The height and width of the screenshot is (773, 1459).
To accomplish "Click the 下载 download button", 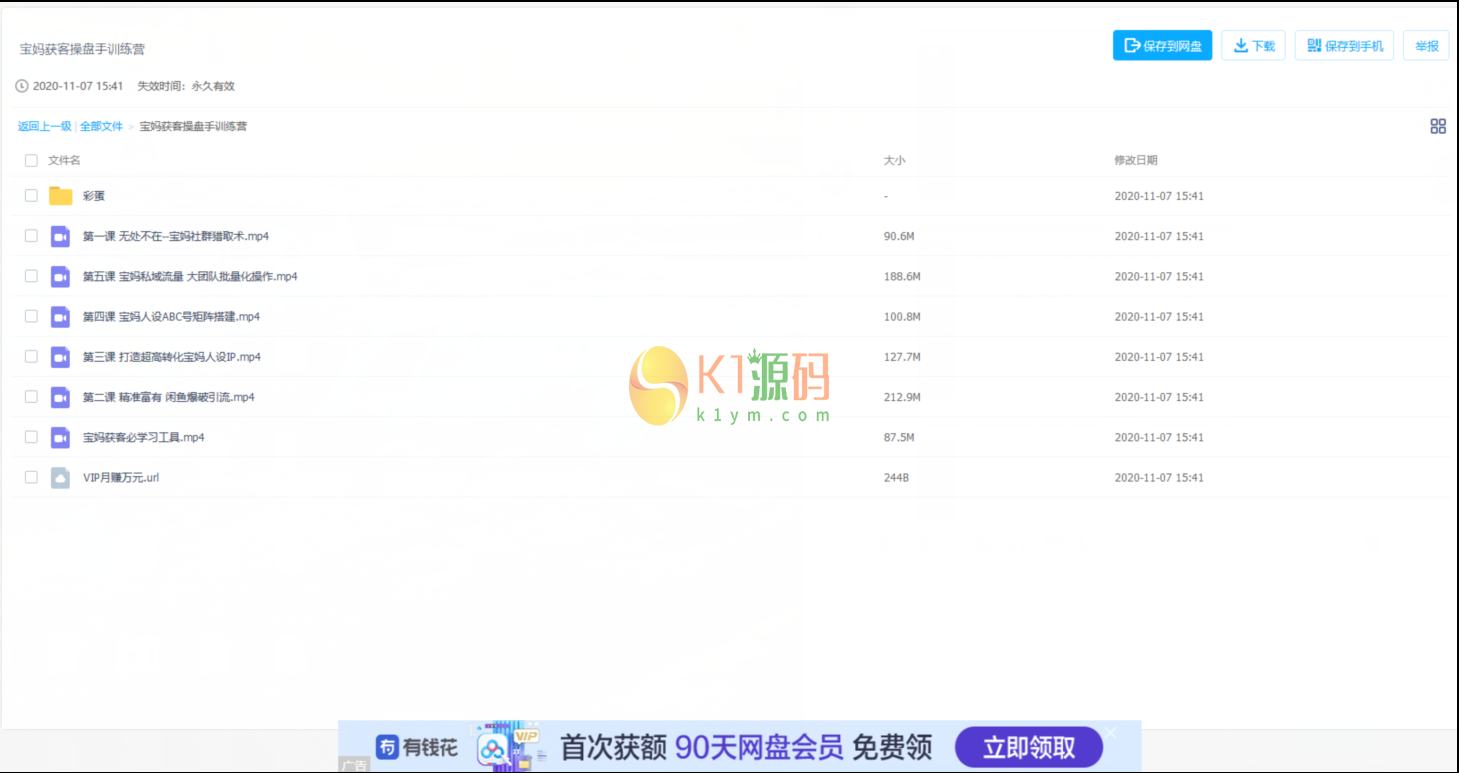I will pos(1253,45).
